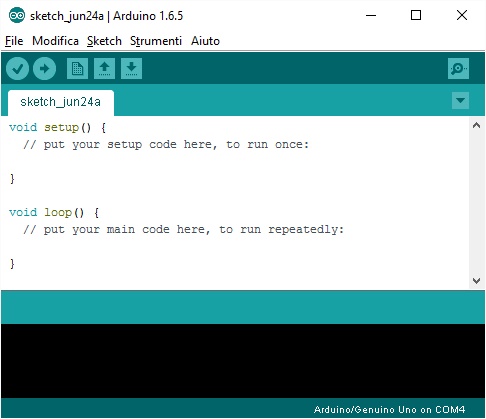Viewport: 486px width, 419px height.
Task: Click the editor scrollbar up arrow
Action: (476, 126)
